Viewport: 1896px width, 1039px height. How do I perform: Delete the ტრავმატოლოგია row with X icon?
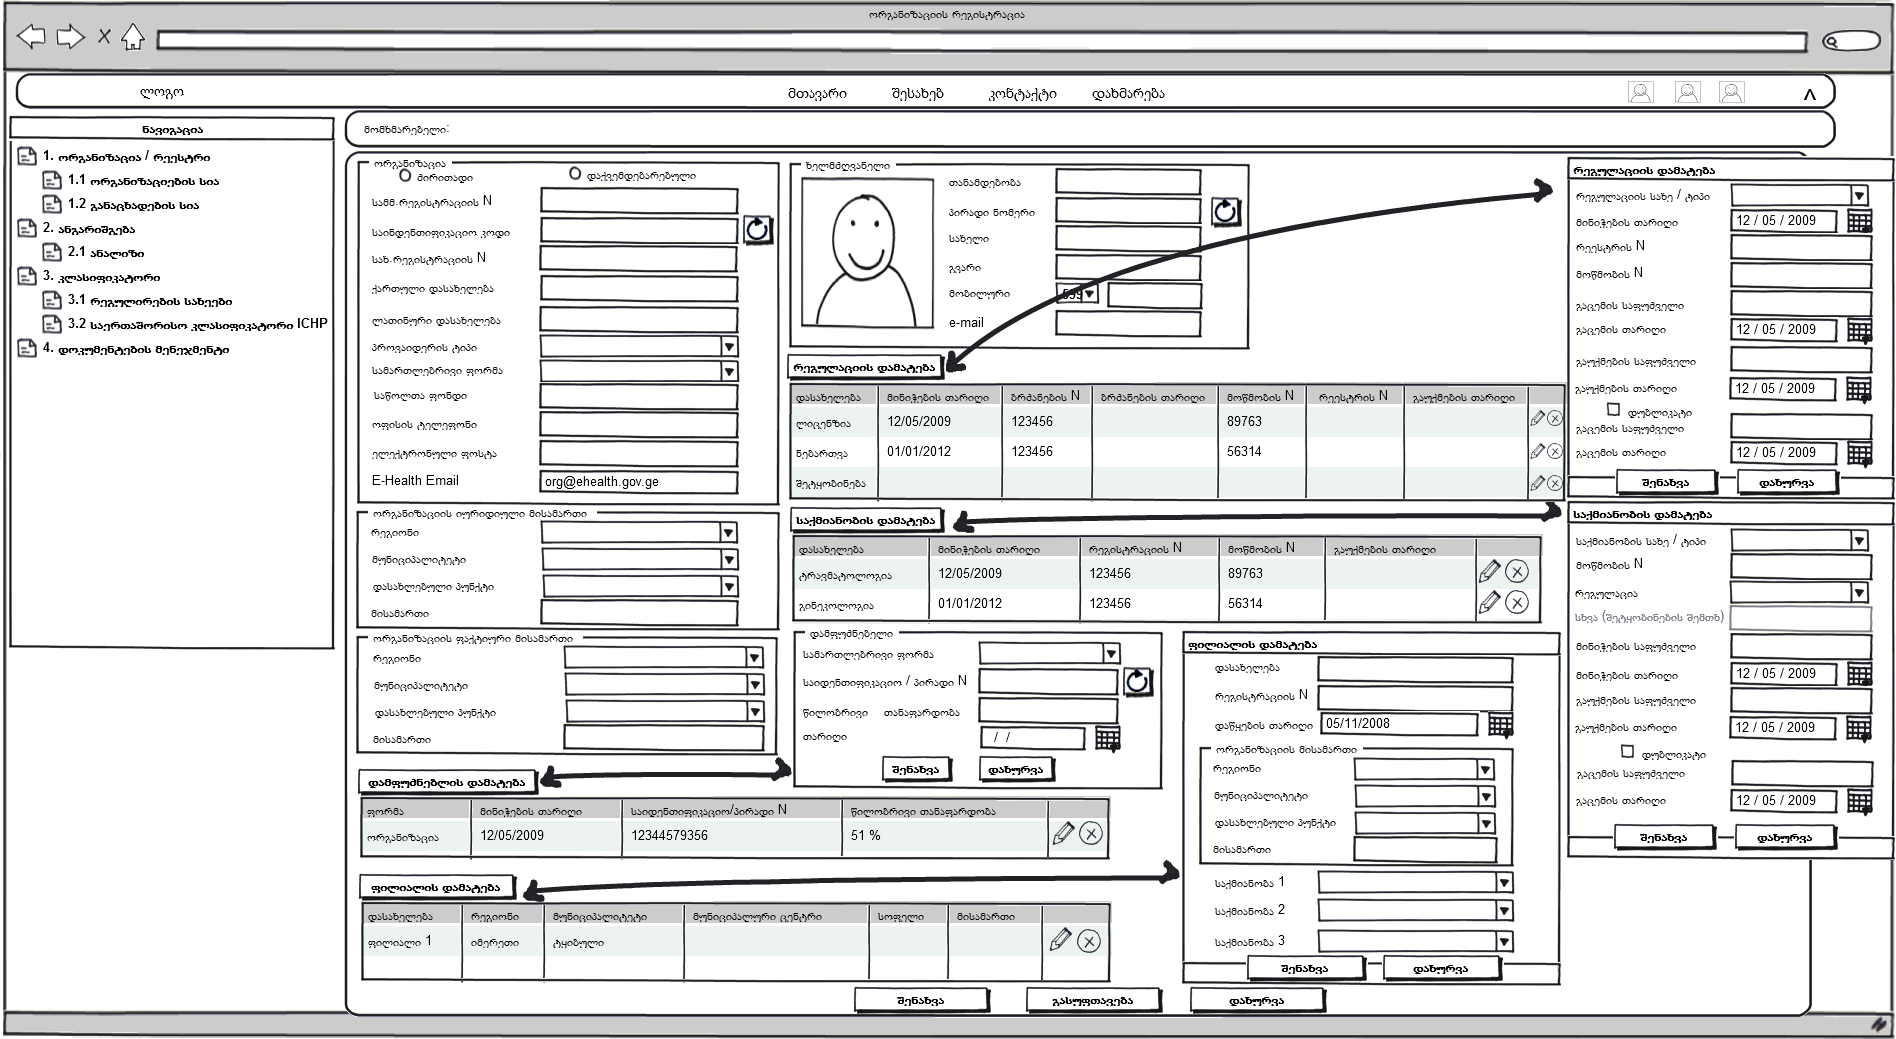(x=1517, y=572)
